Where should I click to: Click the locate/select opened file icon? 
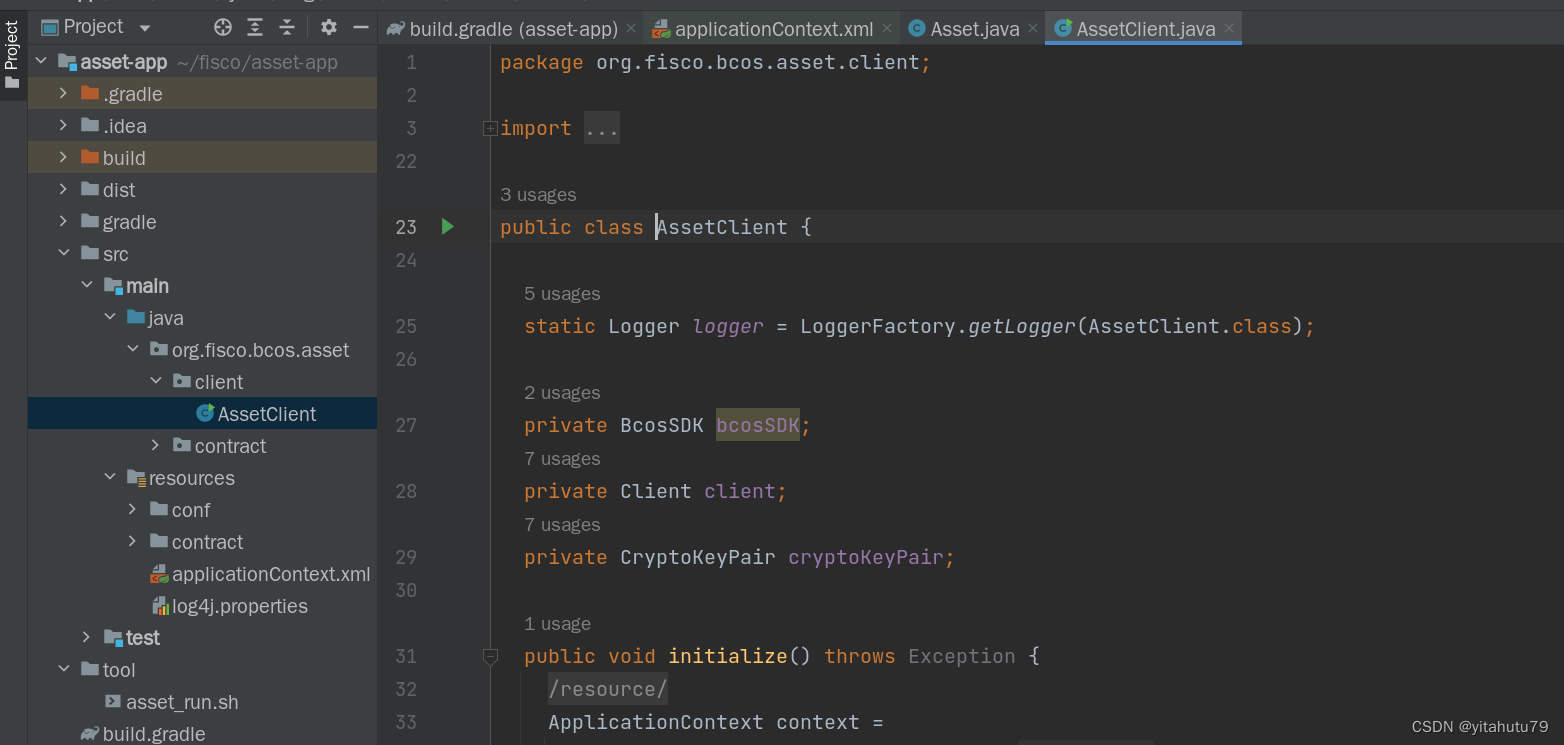[x=223, y=27]
